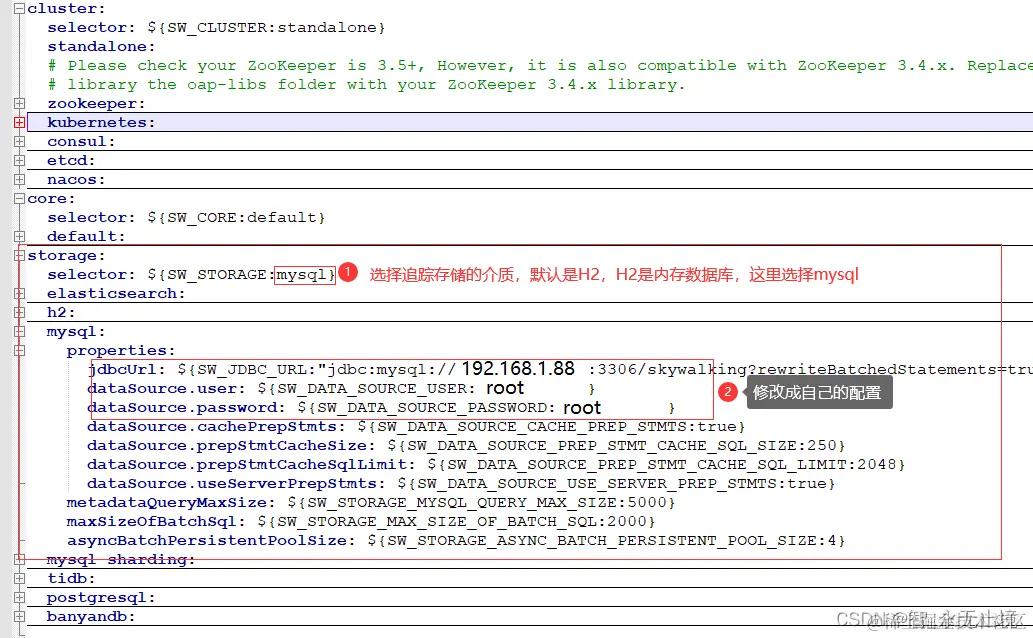This screenshot has width=1033, height=638.
Task: Click the 'mysql' value in SW_STORAGE selector
Action: [x=301, y=275]
